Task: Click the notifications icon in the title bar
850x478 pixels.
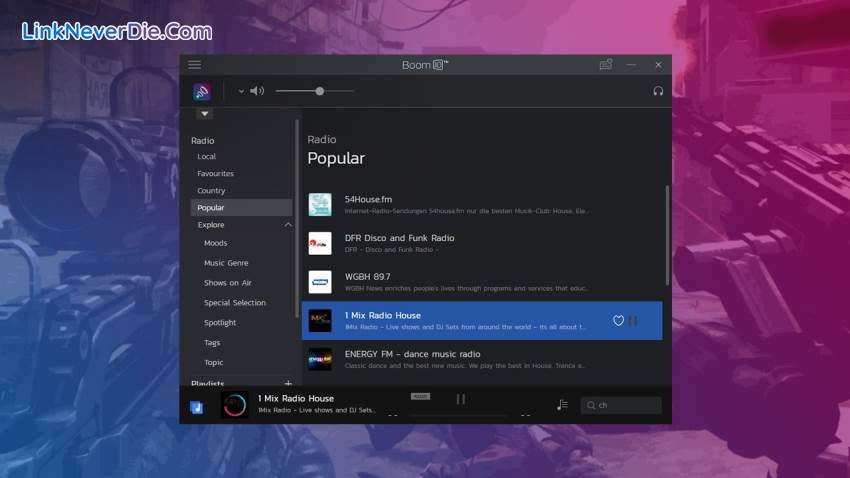Action: point(605,65)
